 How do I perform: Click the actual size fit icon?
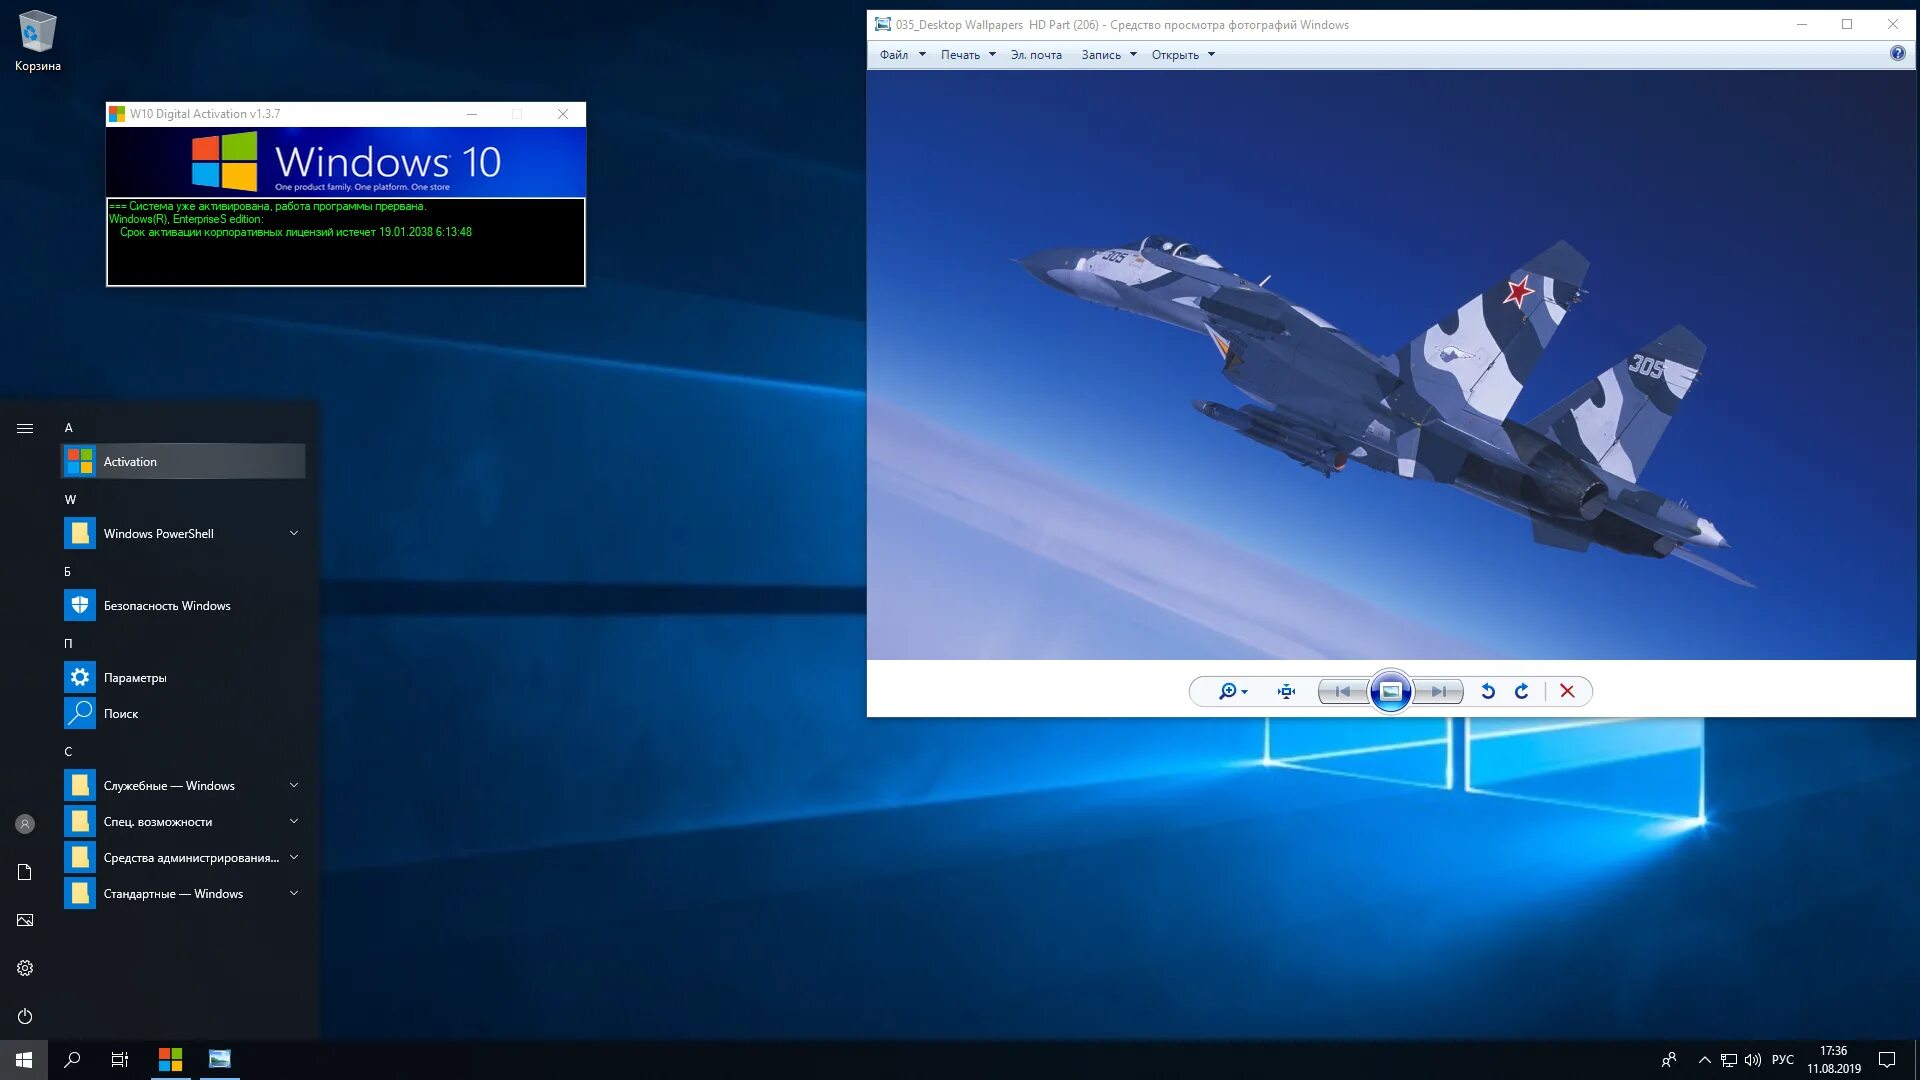(1286, 691)
